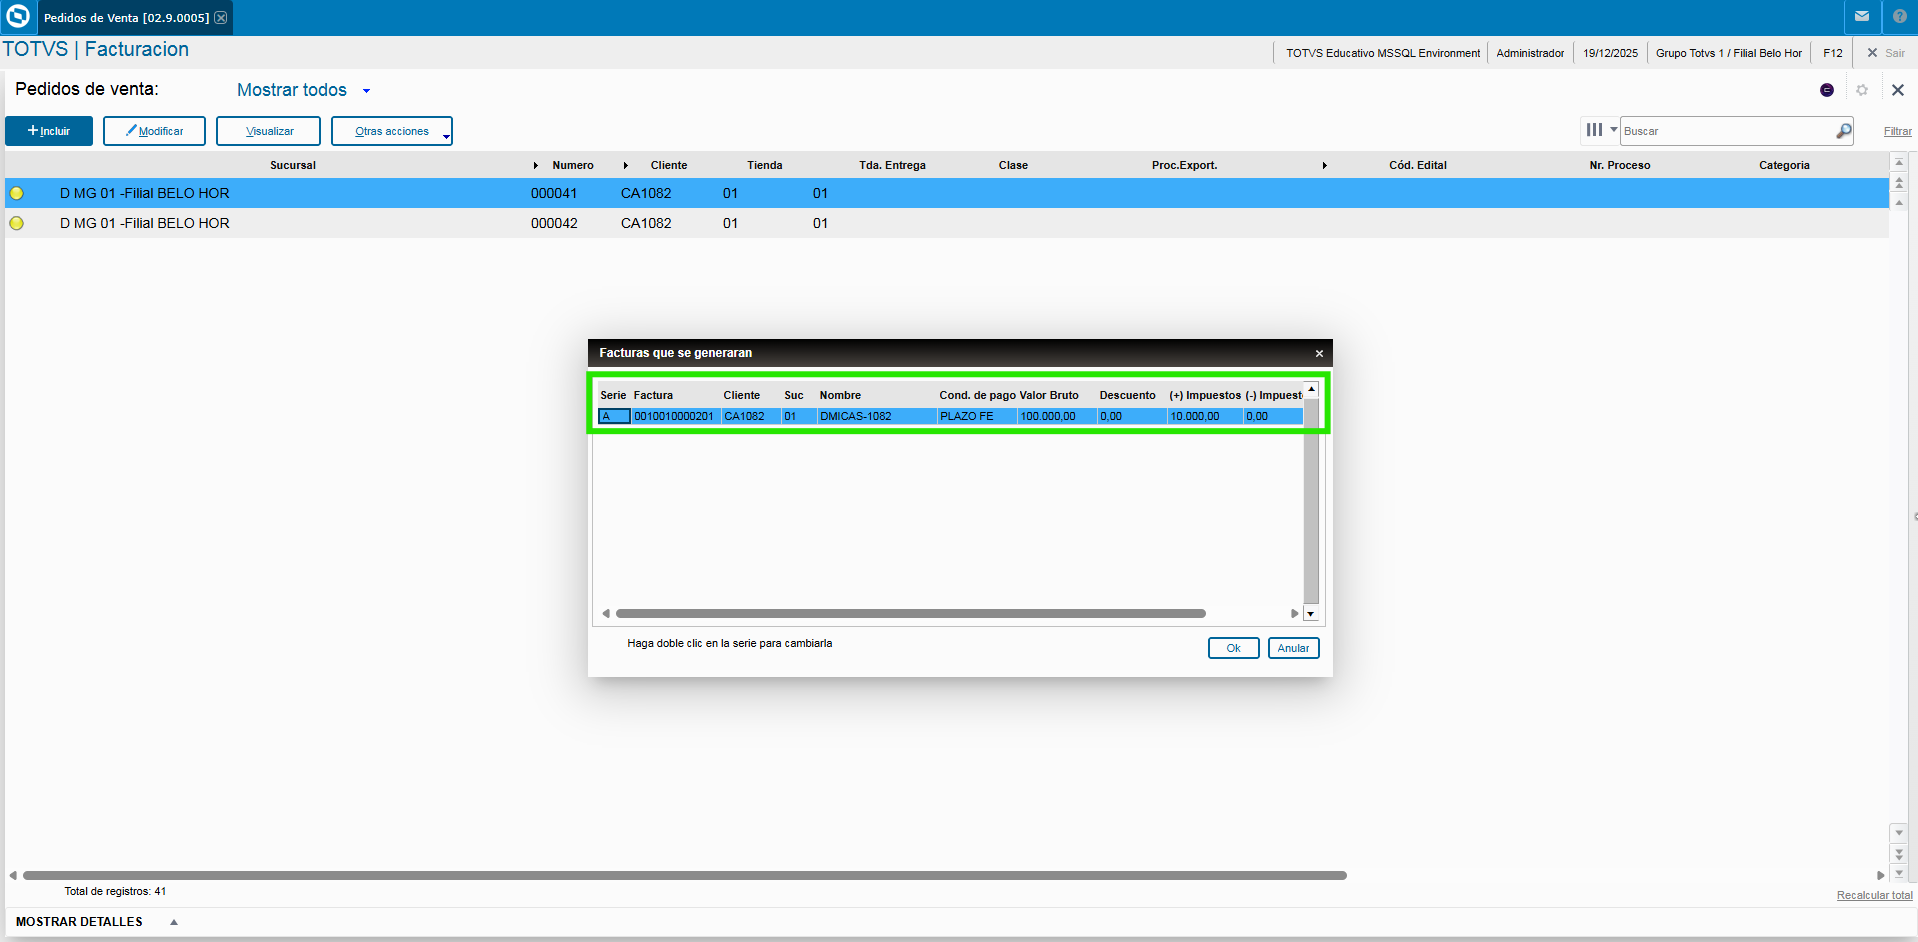Click the Administrador user label
The width and height of the screenshot is (1918, 942).
tap(1530, 53)
